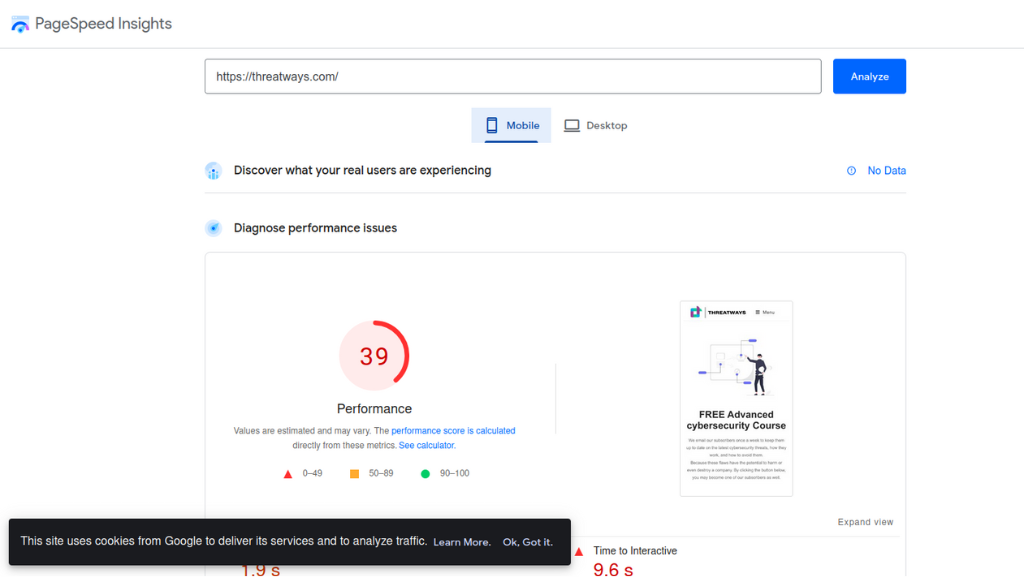Switch to the Desktop tab
This screenshot has height=585, width=1024.
coord(595,125)
